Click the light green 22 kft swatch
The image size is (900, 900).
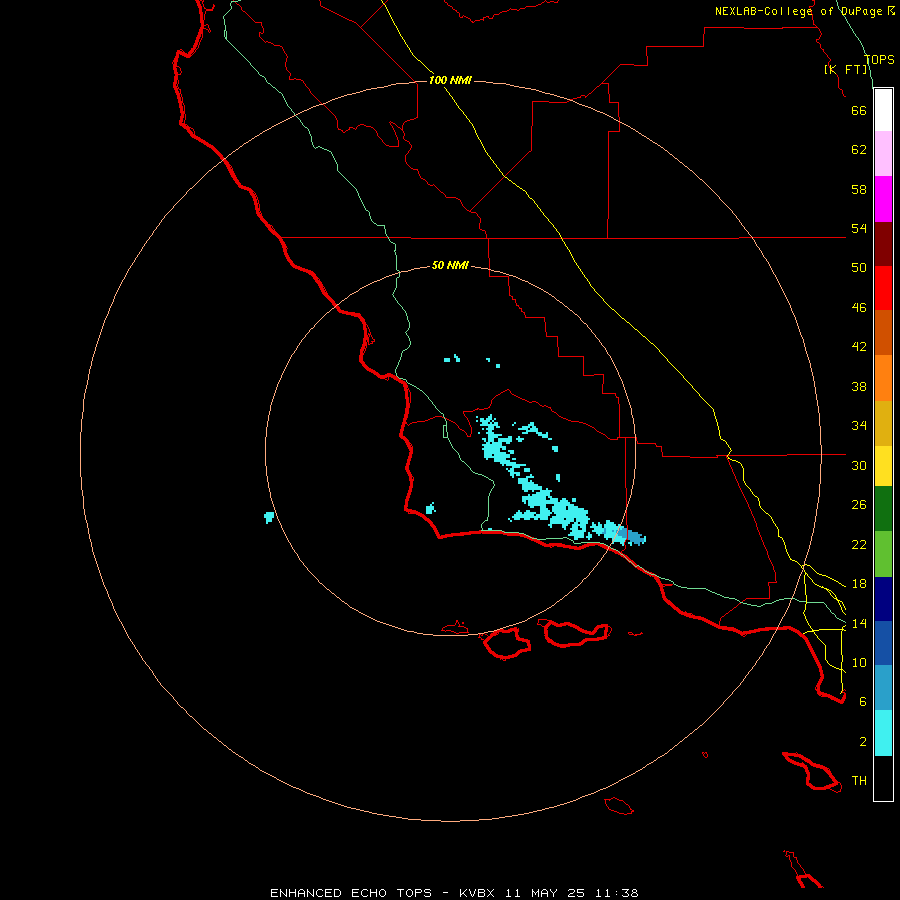point(883,554)
